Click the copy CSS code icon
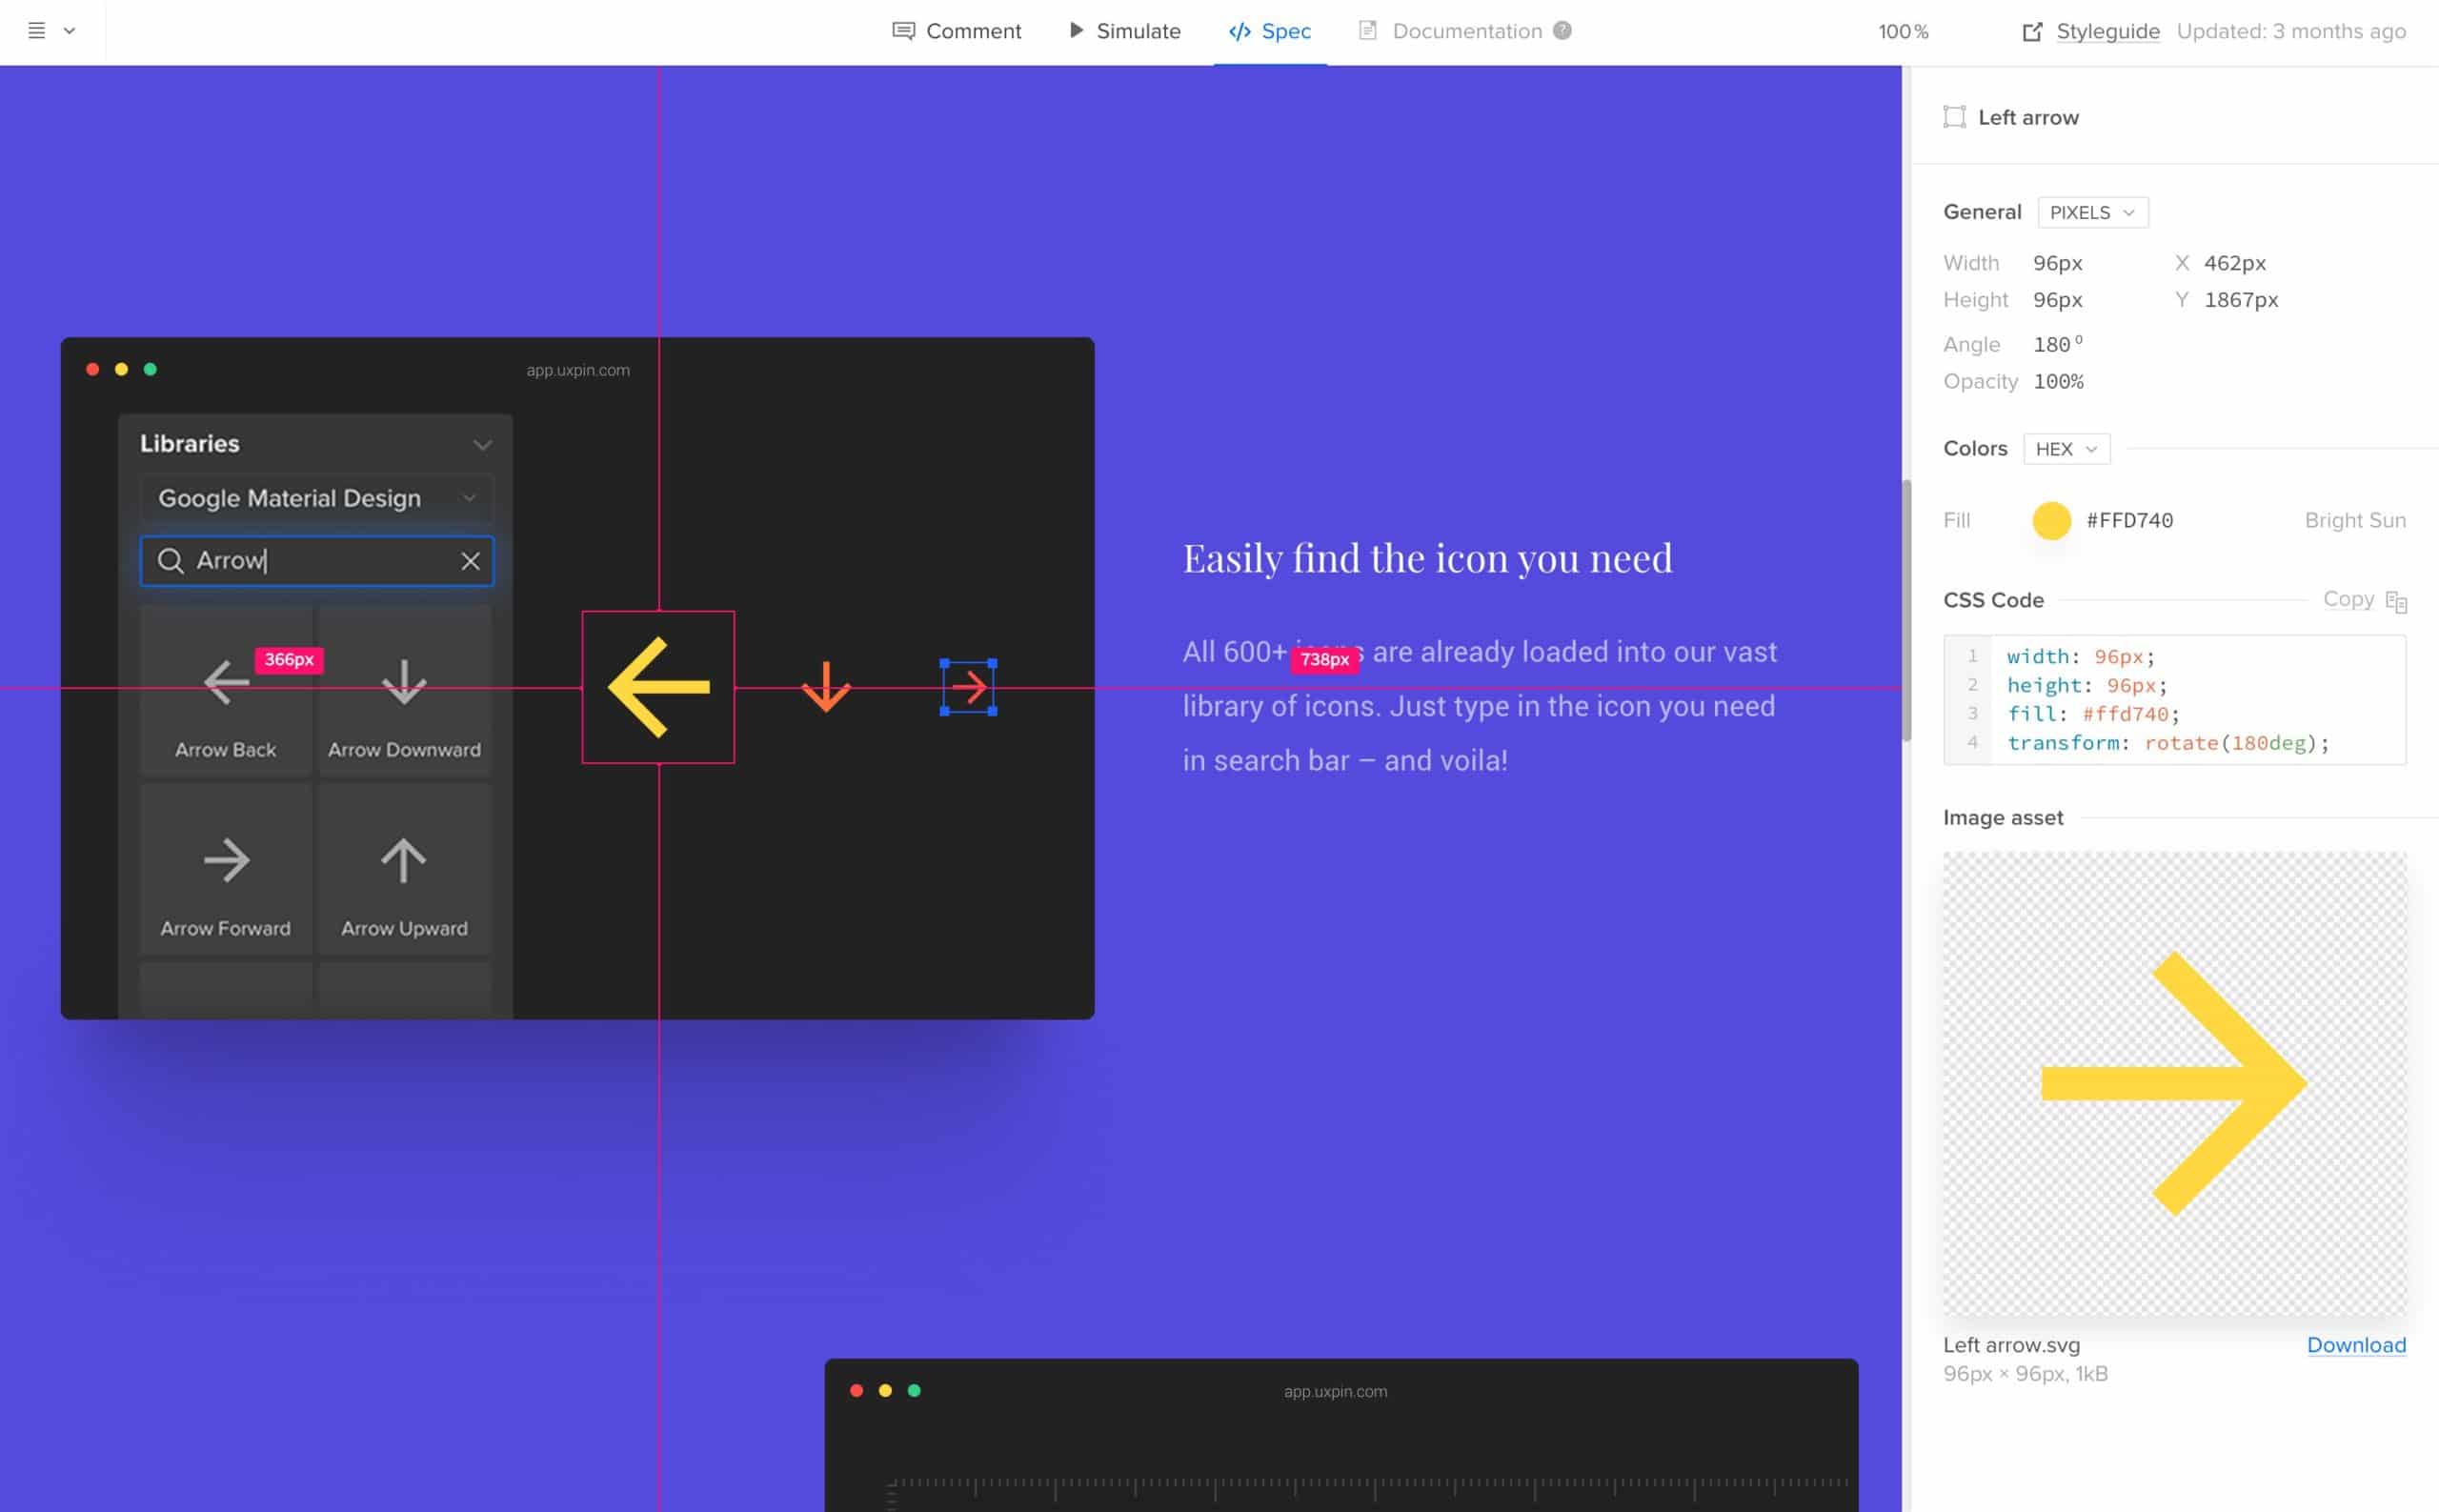This screenshot has height=1512, width=2439. (2395, 601)
